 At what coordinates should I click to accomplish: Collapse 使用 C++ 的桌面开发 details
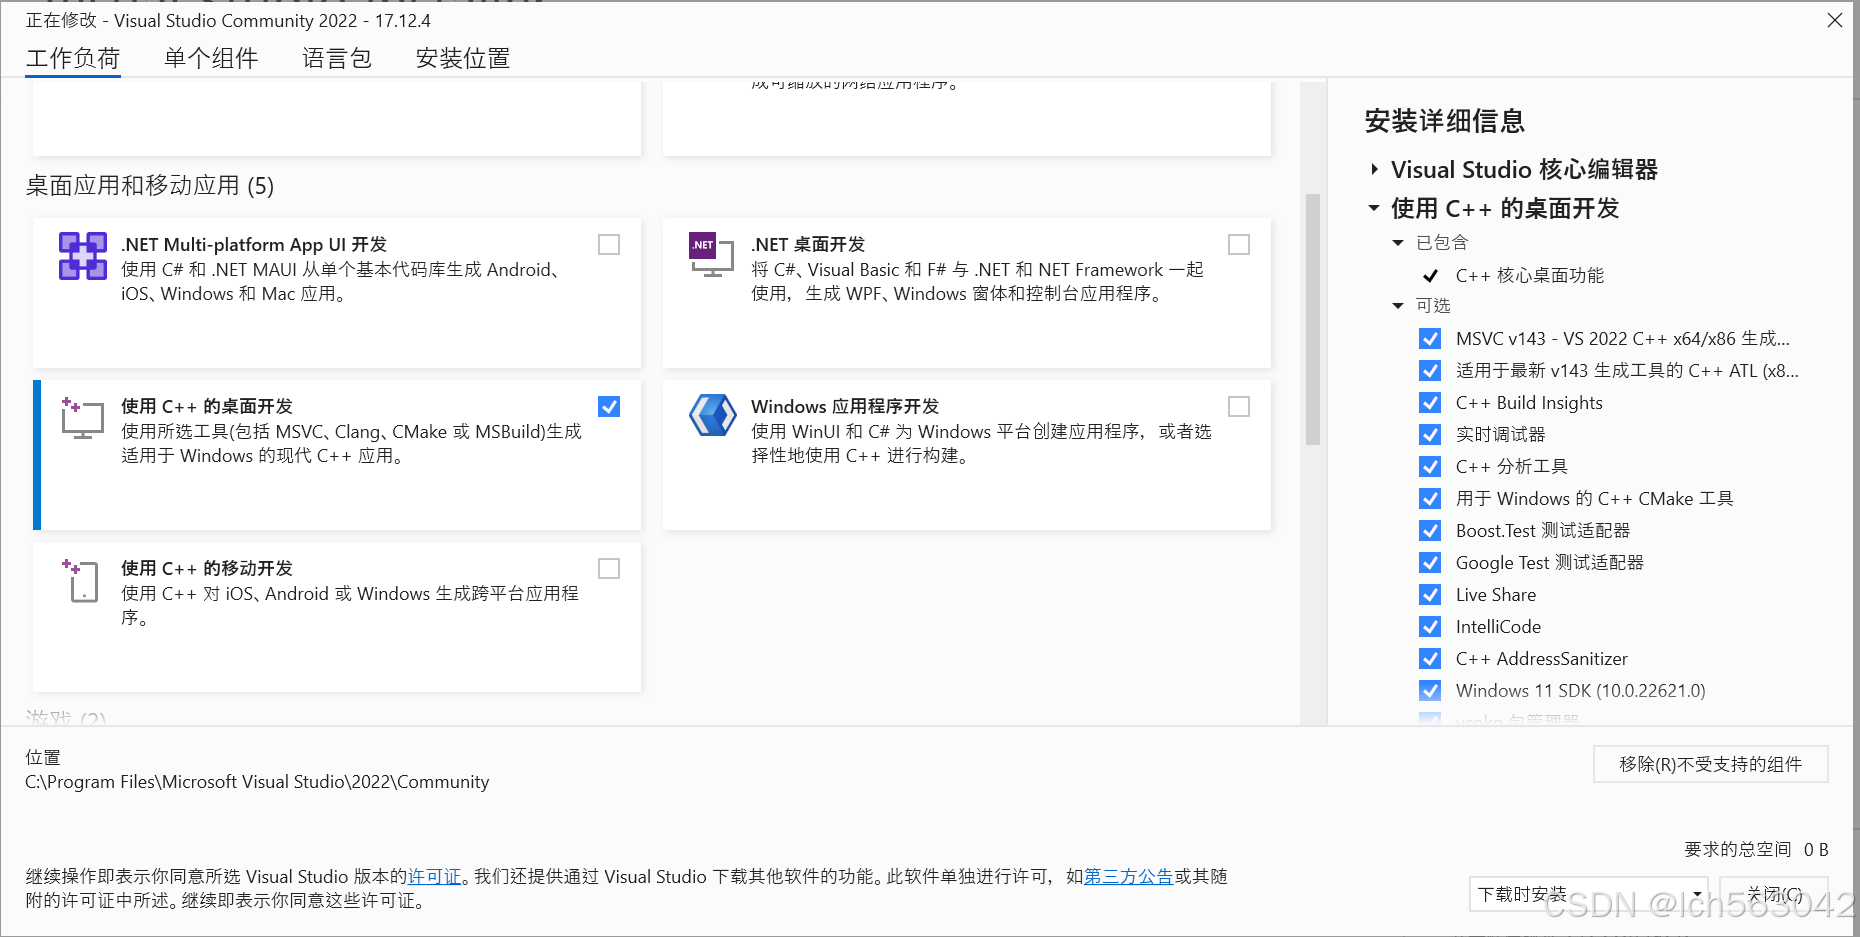click(x=1374, y=209)
